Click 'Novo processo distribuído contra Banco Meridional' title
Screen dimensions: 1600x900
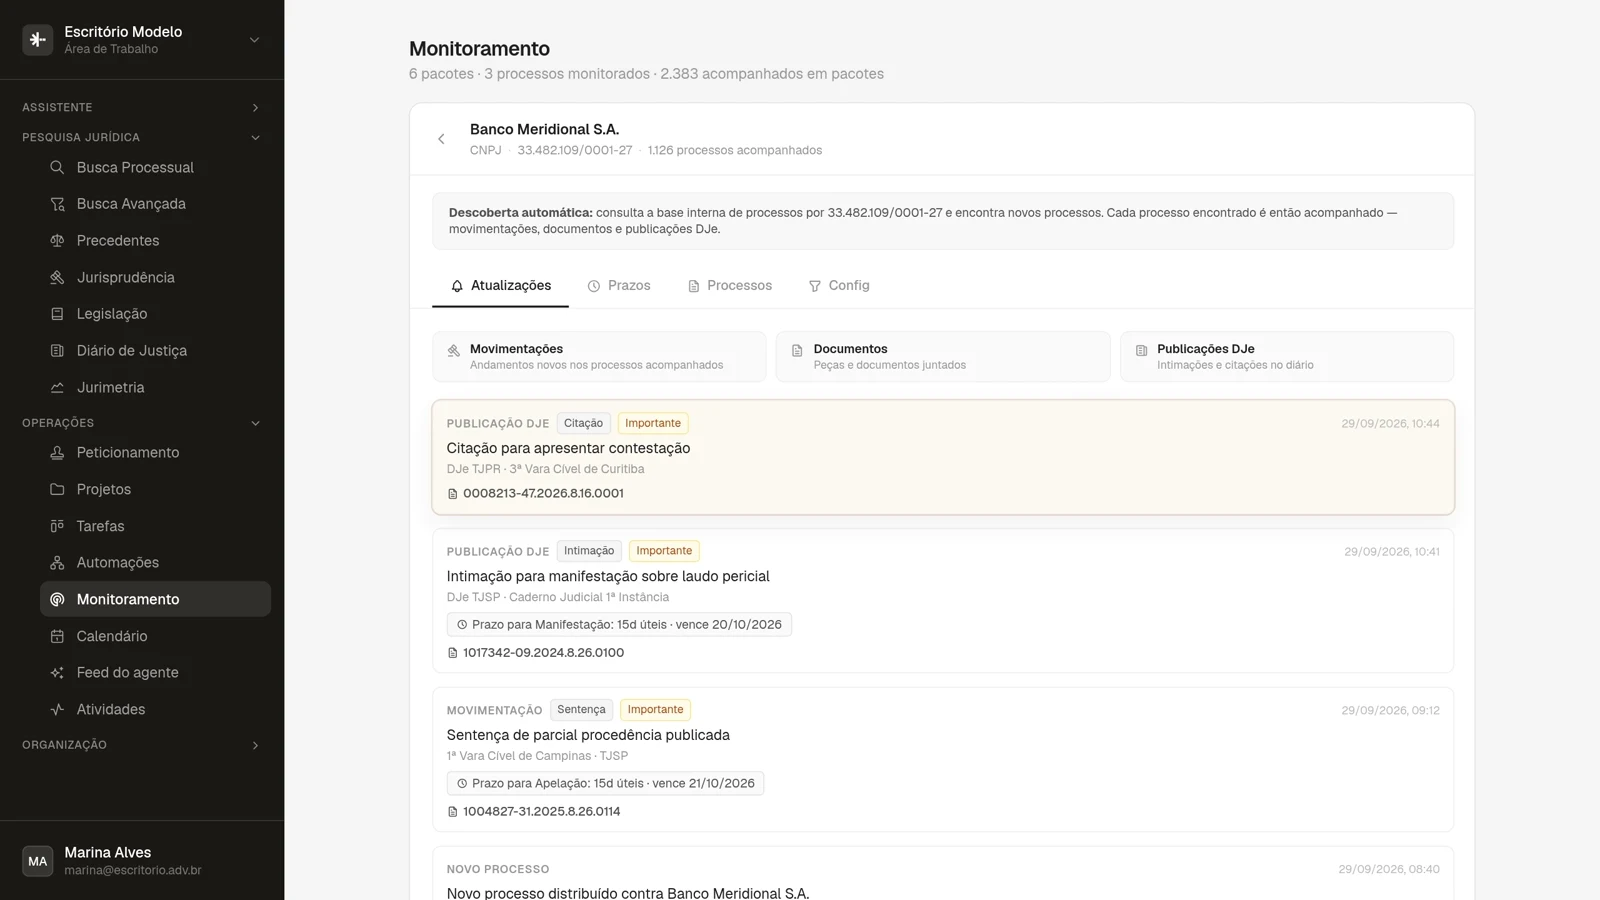coord(628,892)
